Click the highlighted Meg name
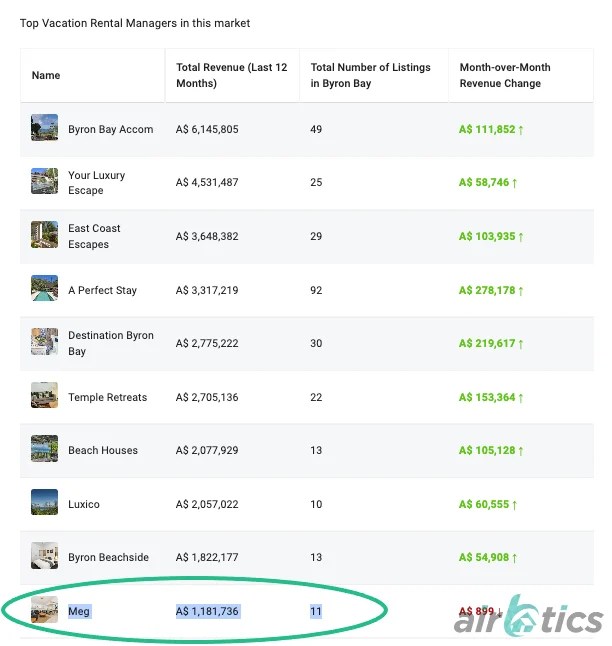Screen dimensions: 612x646 pyautogui.click(x=79, y=611)
